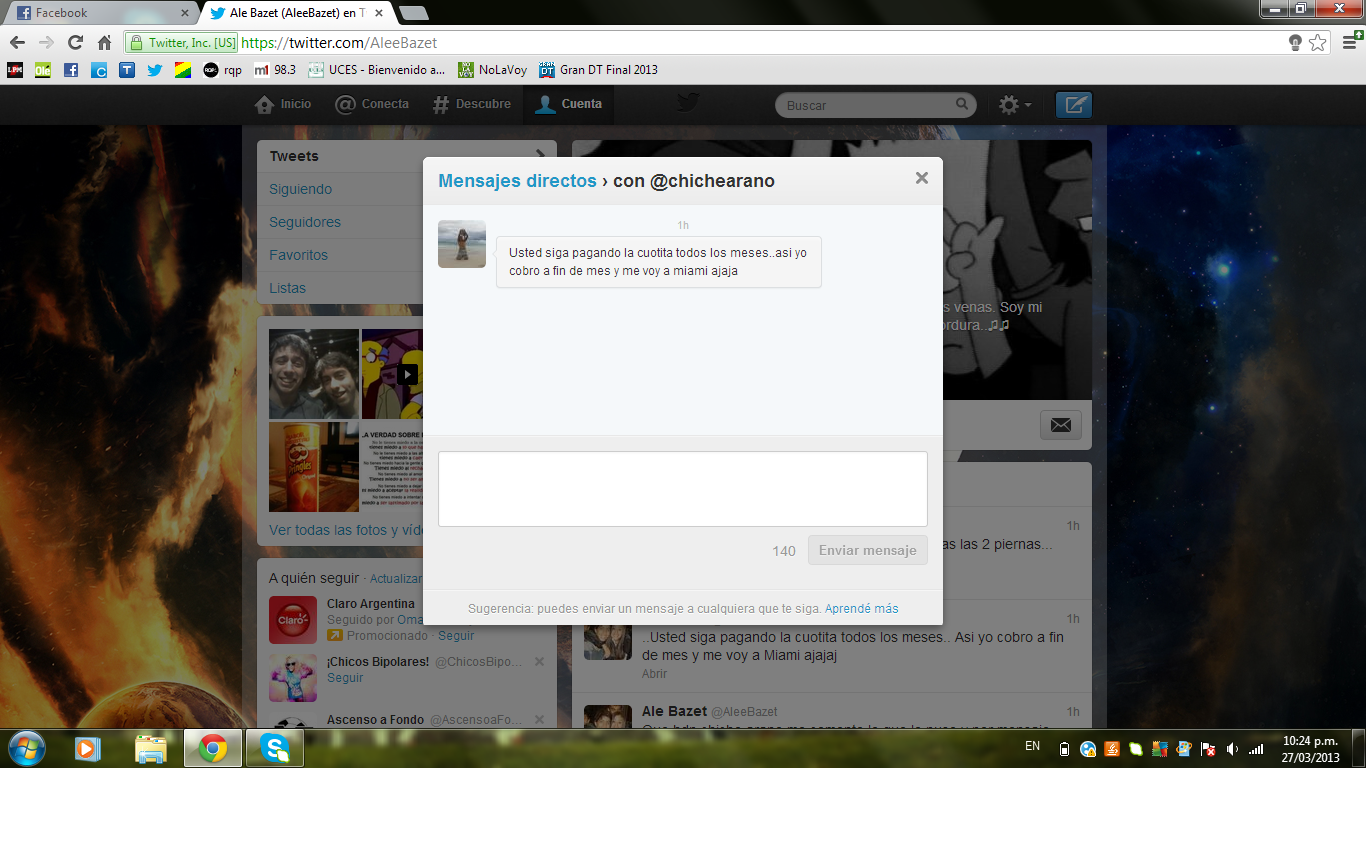Click the envelope direct message button
1366x864 pixels.
click(1061, 425)
